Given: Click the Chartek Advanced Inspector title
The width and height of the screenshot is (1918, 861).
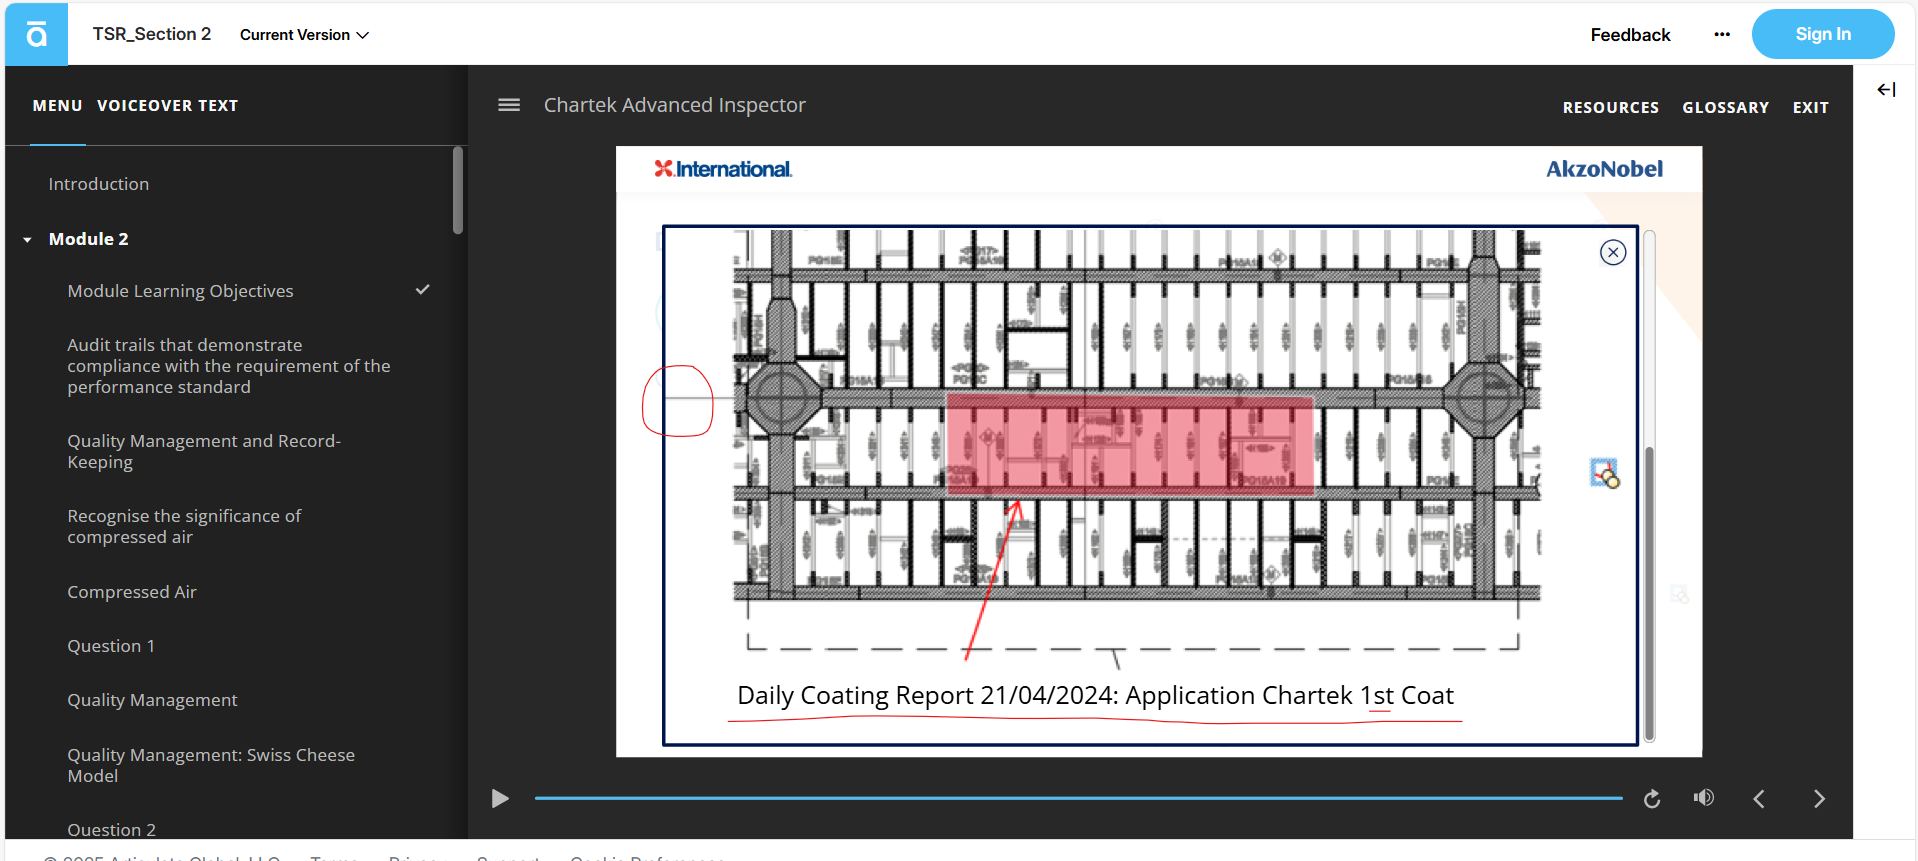Looking at the screenshot, I should tap(674, 105).
